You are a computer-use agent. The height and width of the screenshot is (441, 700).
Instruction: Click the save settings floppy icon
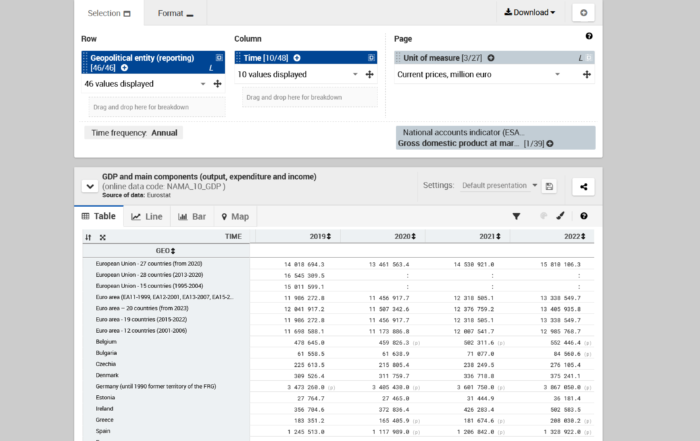550,186
